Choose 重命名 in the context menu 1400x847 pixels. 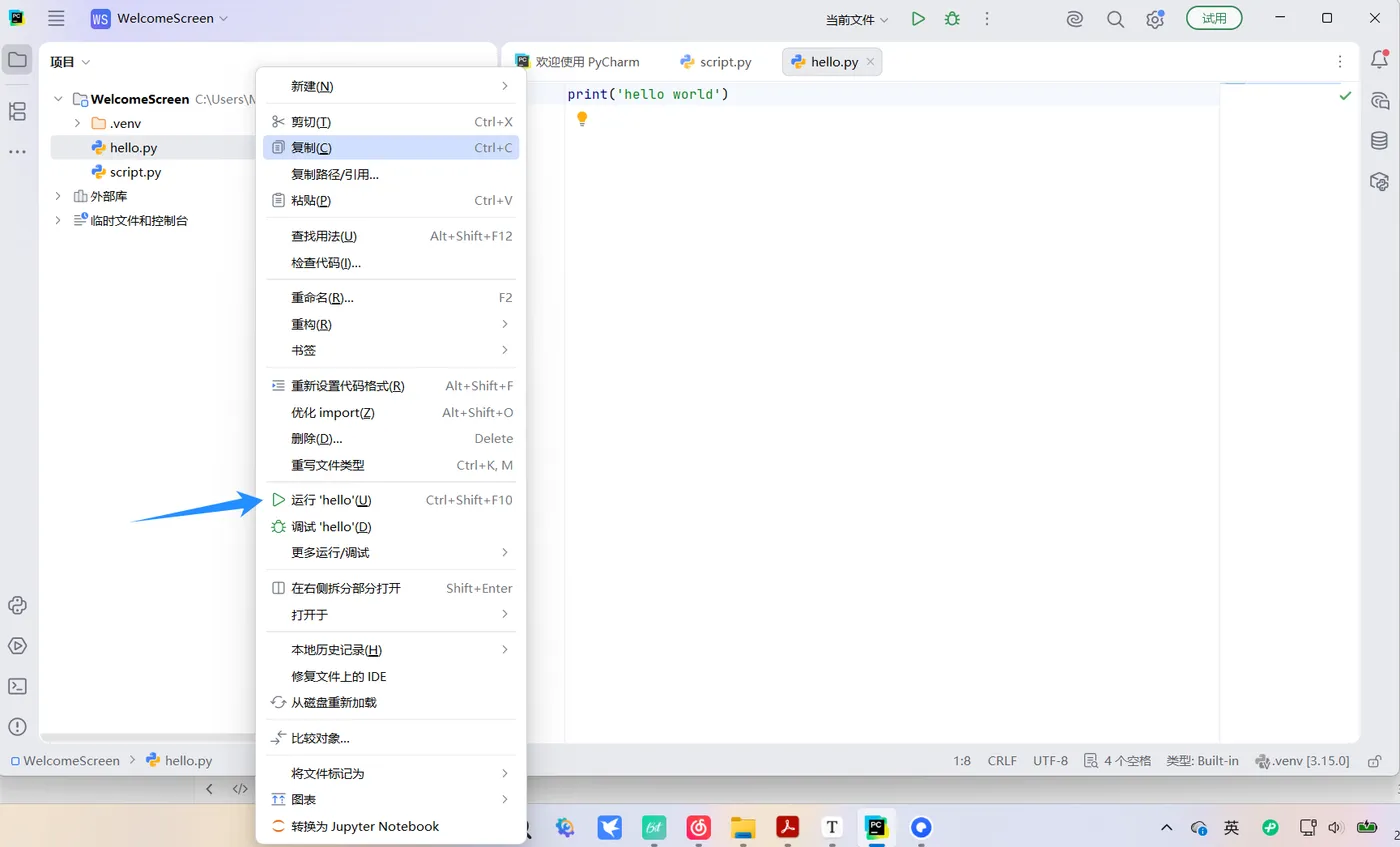(391, 298)
